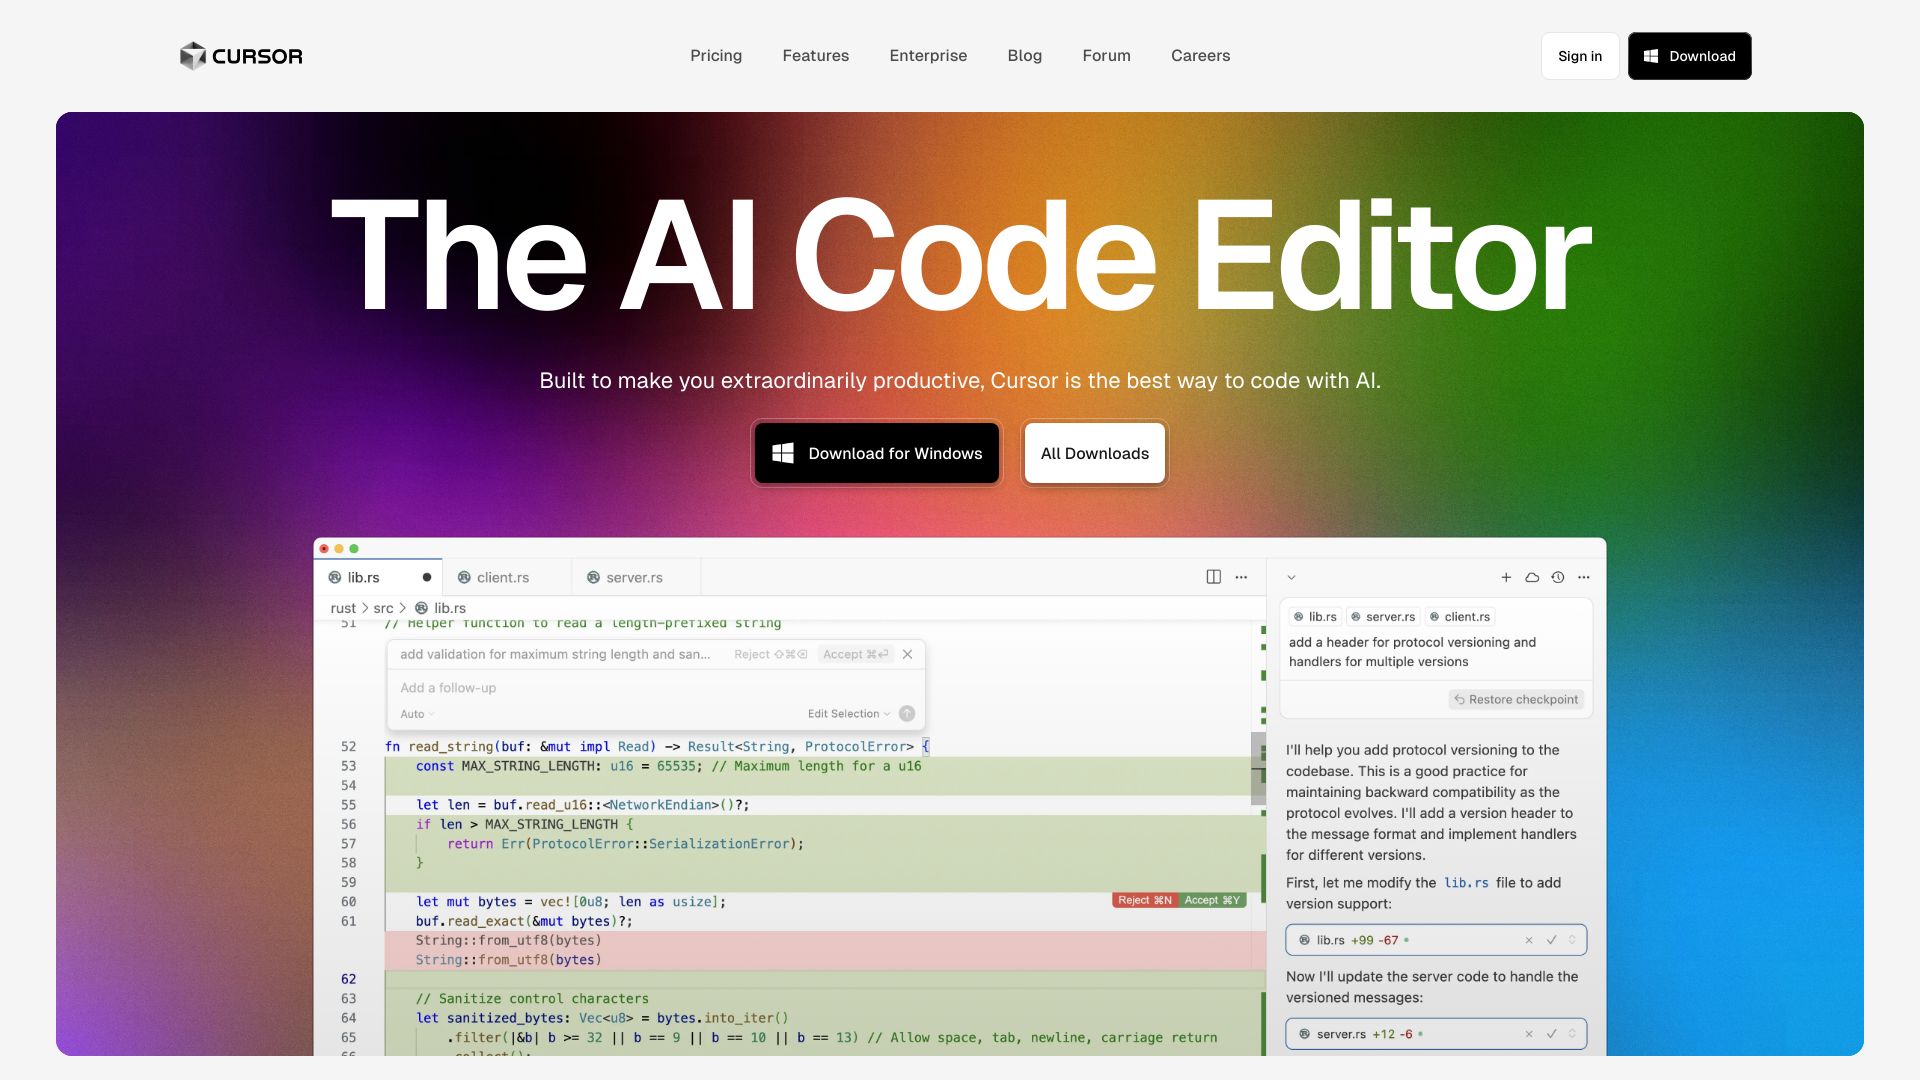Click line number 52 in gutter
This screenshot has width=1920, height=1080.
348,747
